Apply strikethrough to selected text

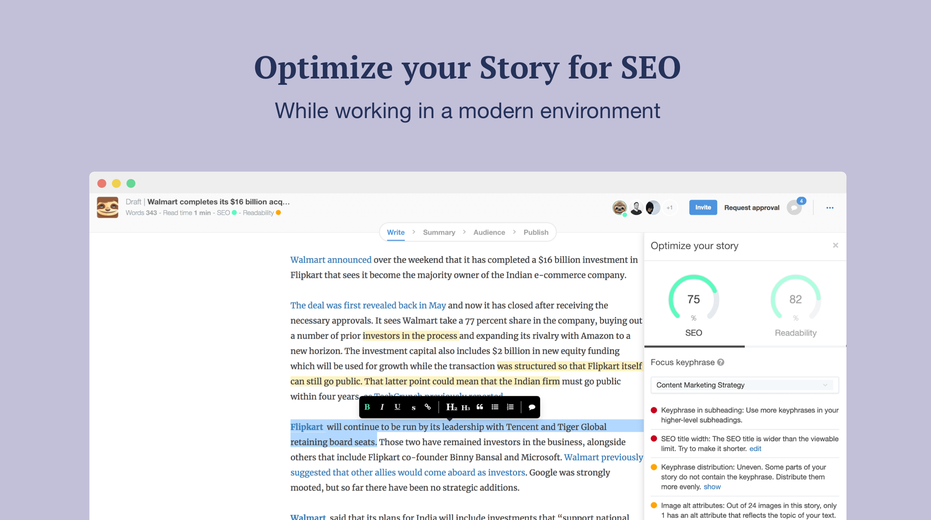click(413, 408)
